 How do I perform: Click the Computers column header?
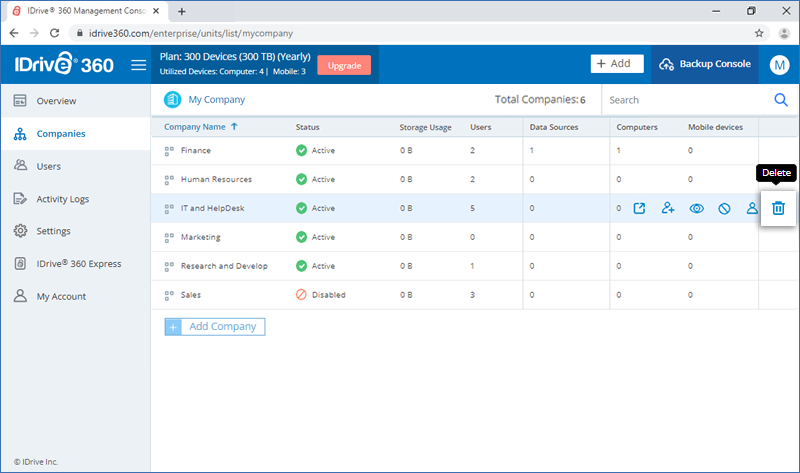pyautogui.click(x=637, y=127)
